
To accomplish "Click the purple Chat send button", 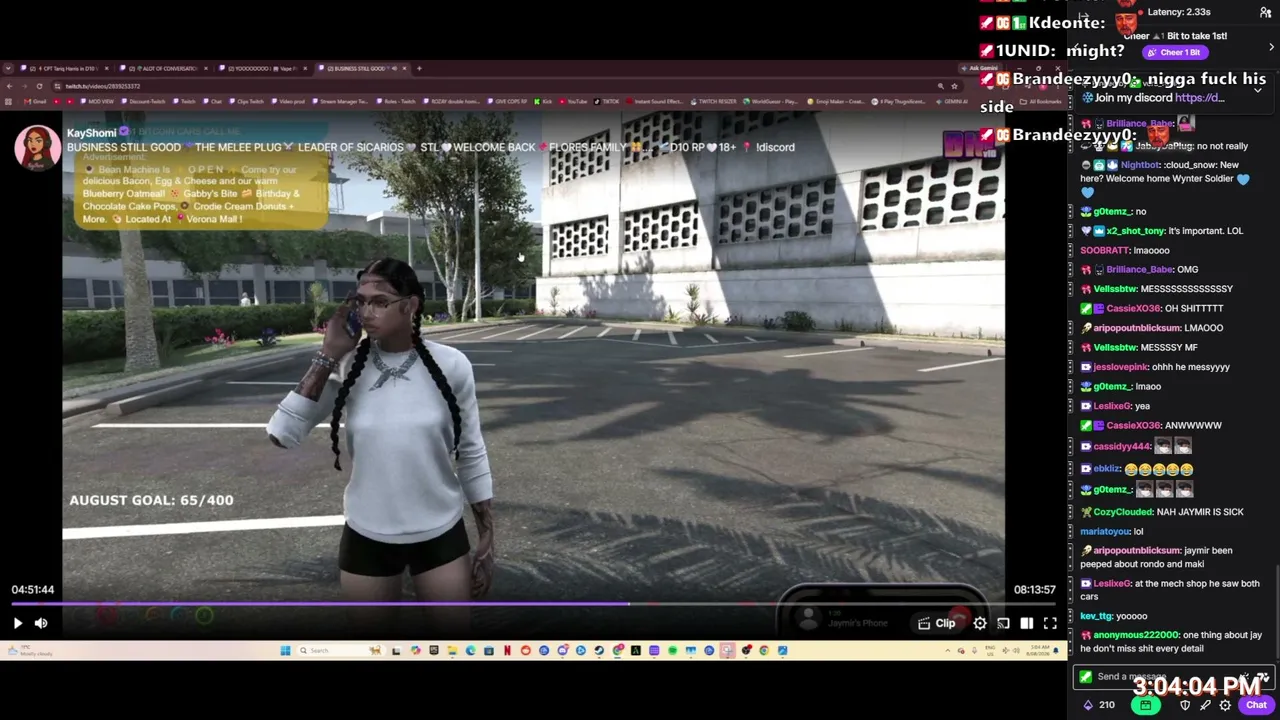I will 1256,705.
